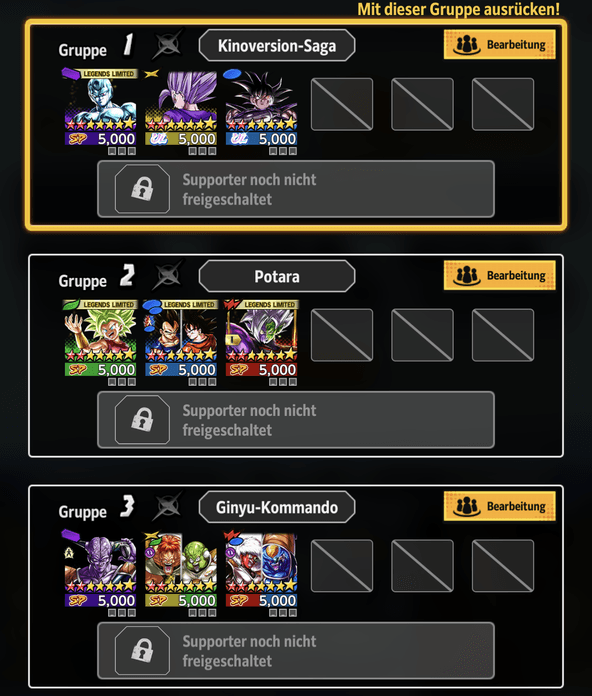Screen dimensions: 592x696
Task: Open the Ginyu-Kommando group name field
Action: [277, 507]
